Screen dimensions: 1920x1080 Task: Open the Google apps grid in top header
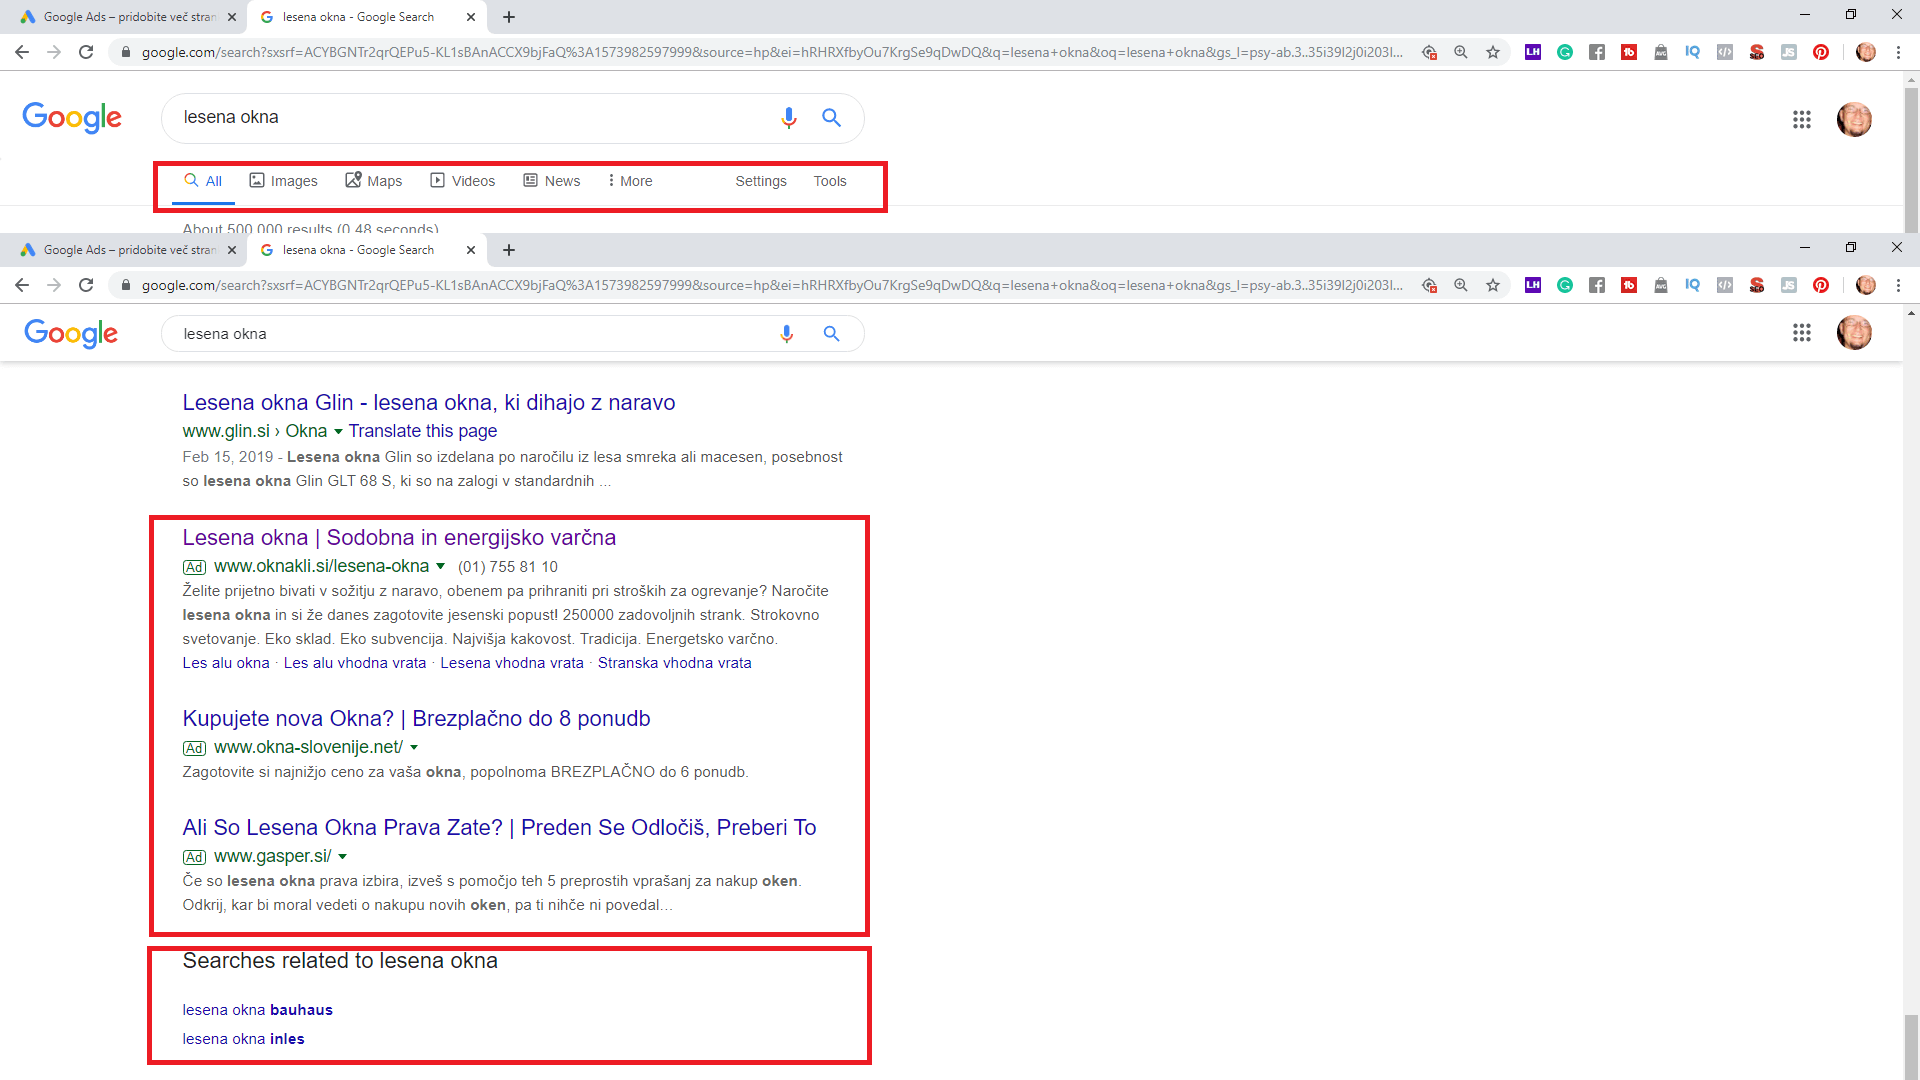point(1801,119)
